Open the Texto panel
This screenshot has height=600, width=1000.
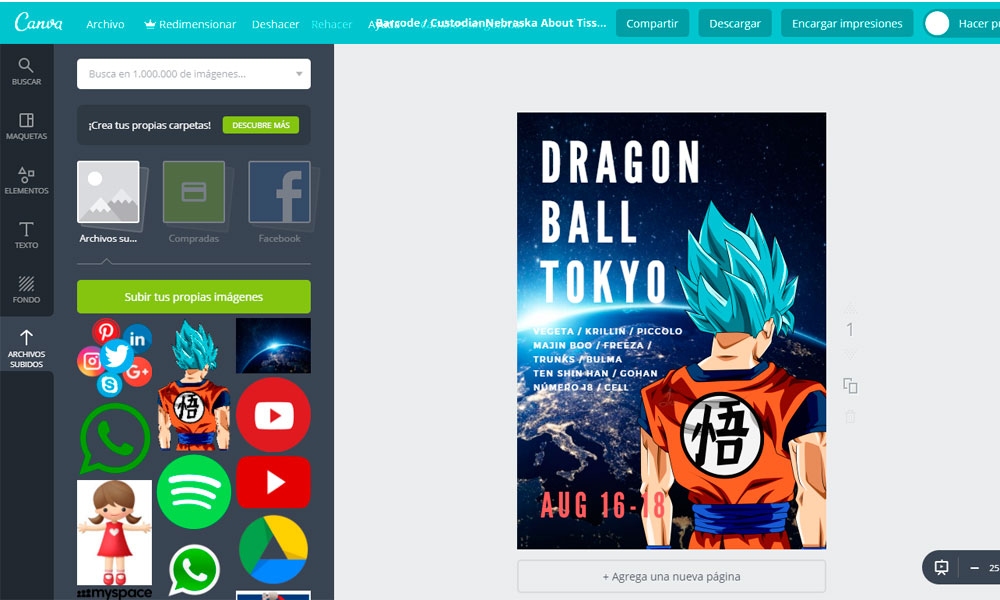pyautogui.click(x=26, y=235)
